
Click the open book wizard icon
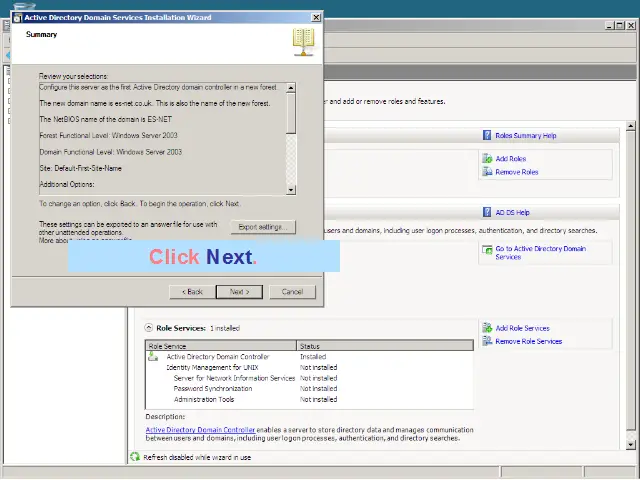click(x=303, y=42)
